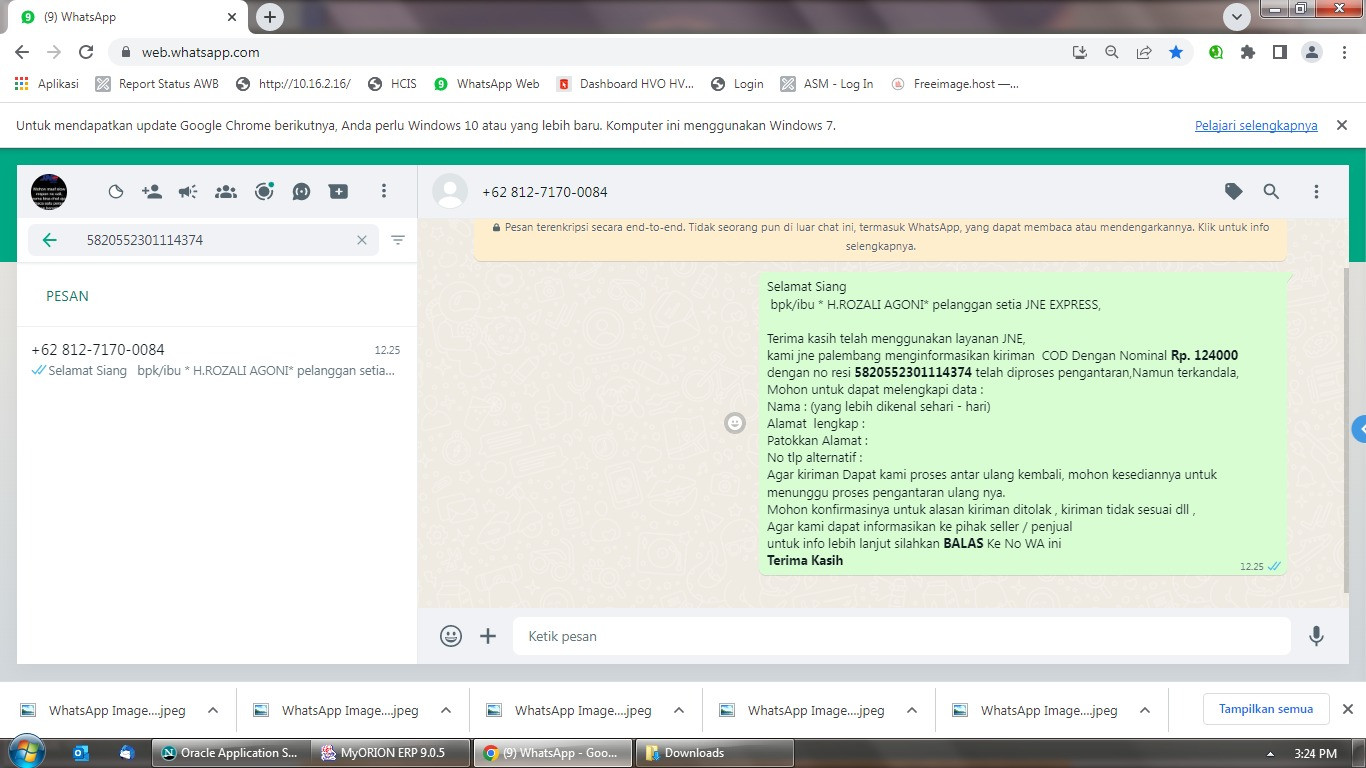Start a new chat via chat bubble icon

click(301, 192)
